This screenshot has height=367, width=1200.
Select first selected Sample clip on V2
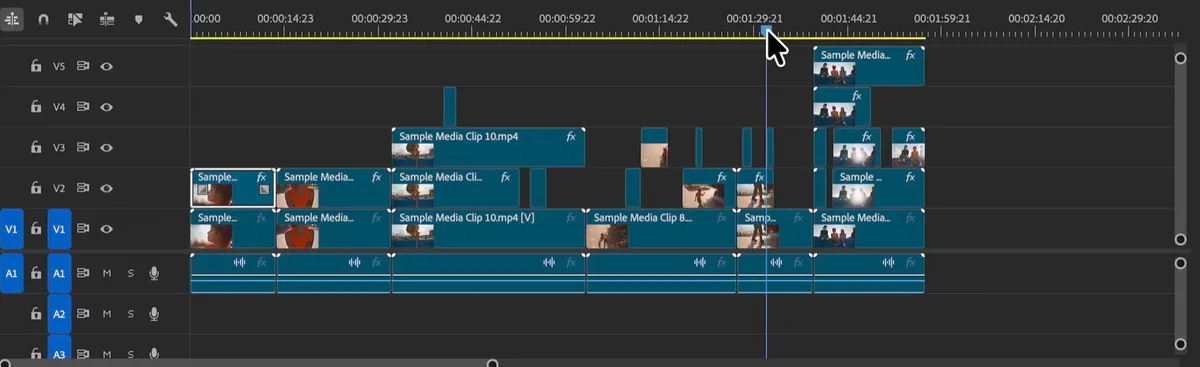(232, 188)
